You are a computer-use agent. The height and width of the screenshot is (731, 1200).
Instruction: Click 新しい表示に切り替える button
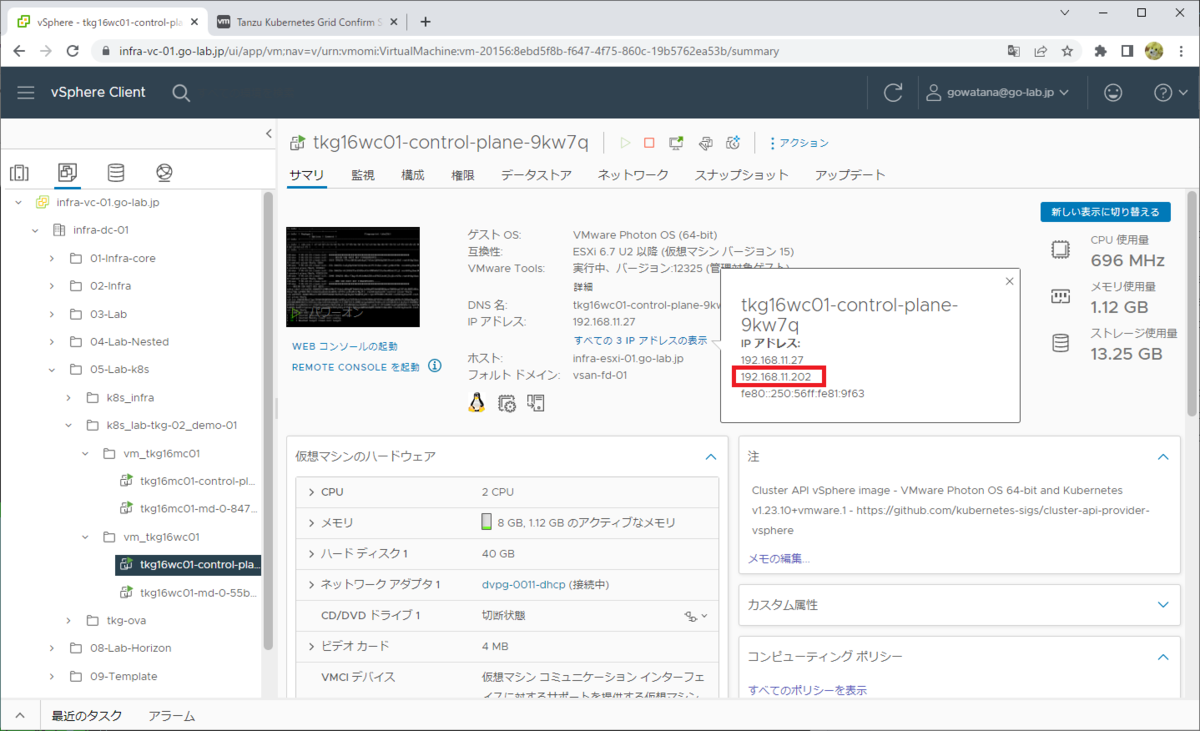pos(1105,212)
